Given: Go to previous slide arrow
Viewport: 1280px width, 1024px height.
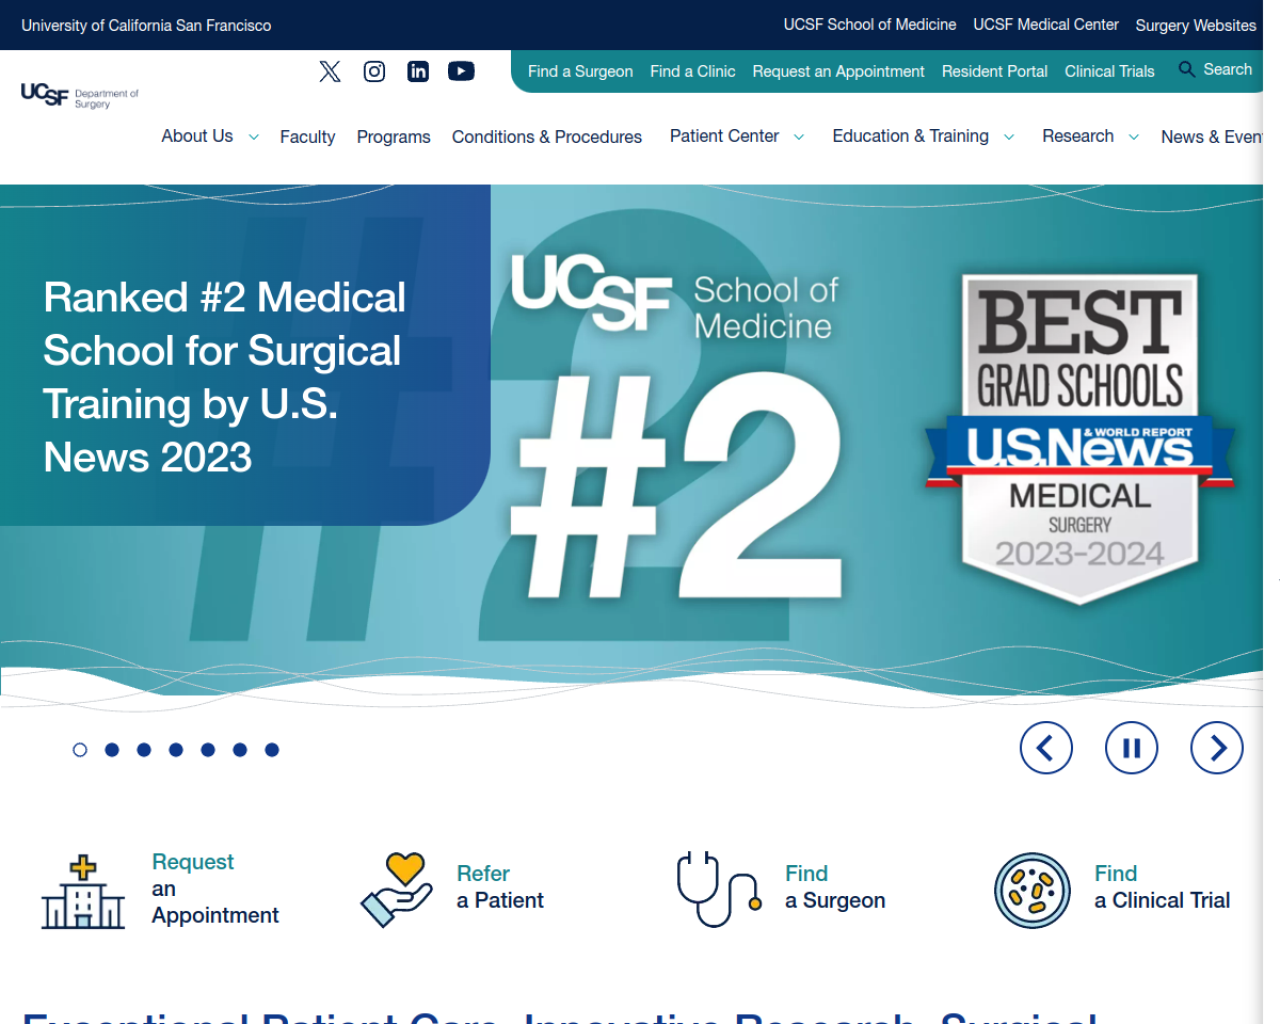Looking at the screenshot, I should (1046, 748).
